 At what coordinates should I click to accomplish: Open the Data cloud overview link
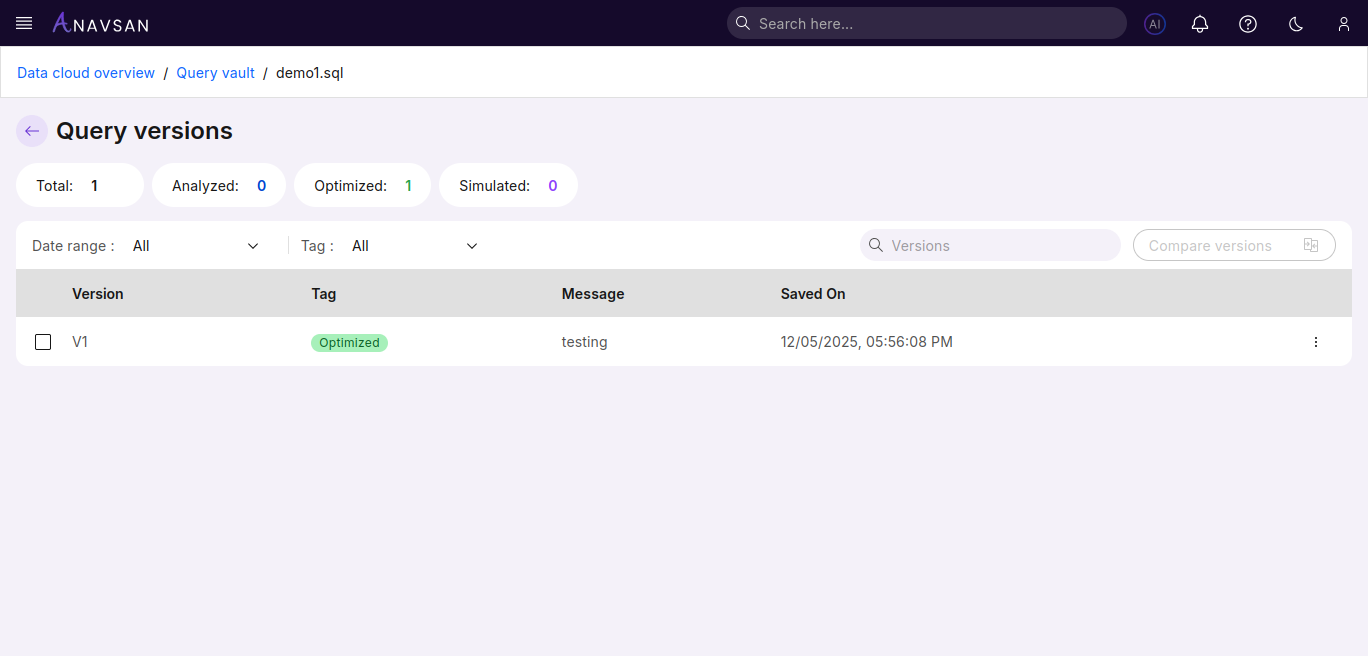pyautogui.click(x=85, y=72)
